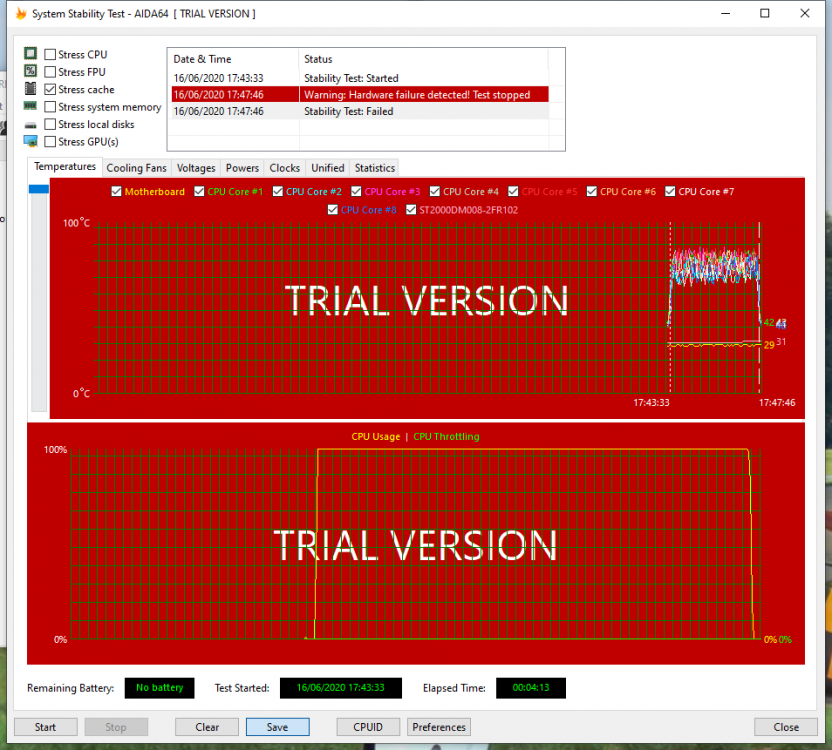Open the Preferences dialog
The width and height of the screenshot is (832, 750).
click(438, 727)
